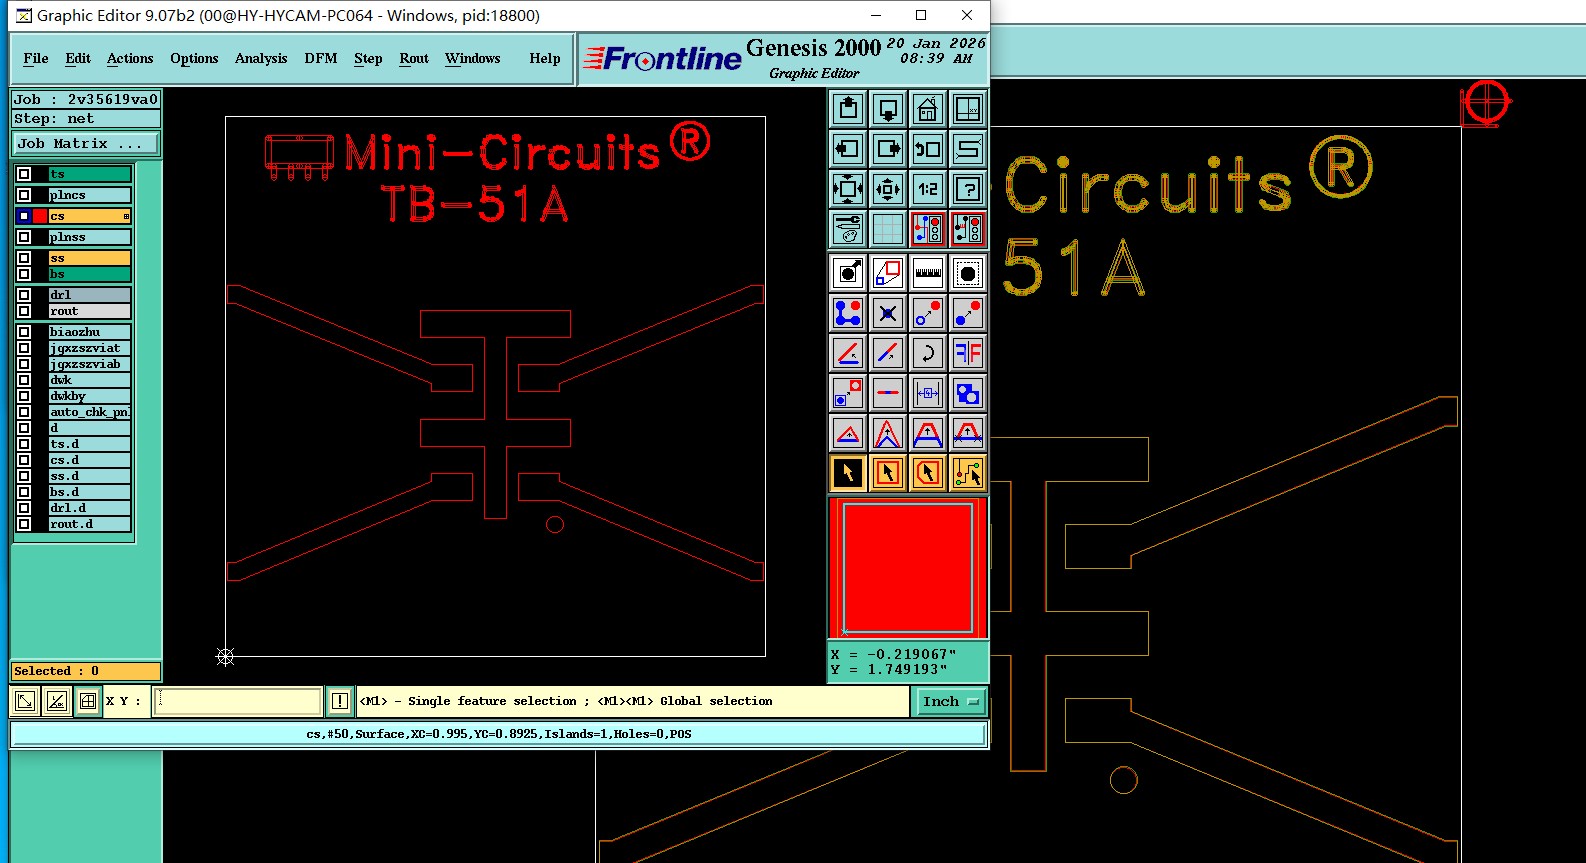The height and width of the screenshot is (863, 1586).
Task: Click the zoom-in expand arrows icon
Action: point(848,188)
